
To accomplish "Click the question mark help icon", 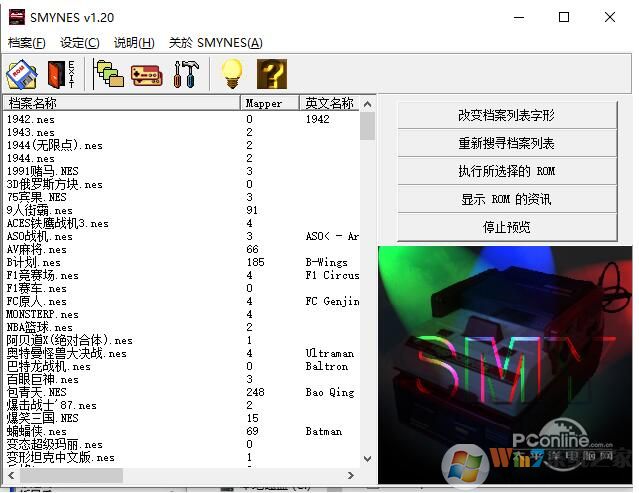I will tap(272, 74).
